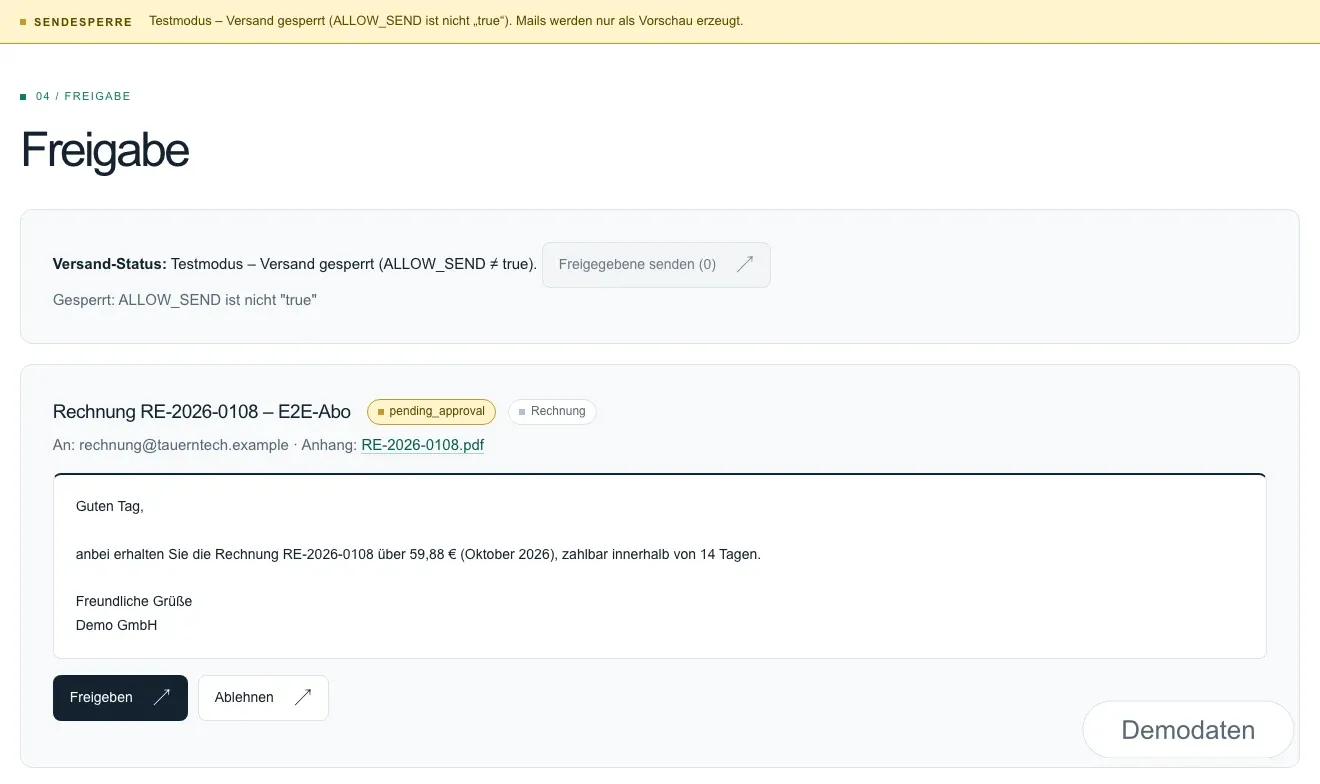Click the arrow icon inside Freigeben
The height and width of the screenshot is (784, 1320).
161,698
